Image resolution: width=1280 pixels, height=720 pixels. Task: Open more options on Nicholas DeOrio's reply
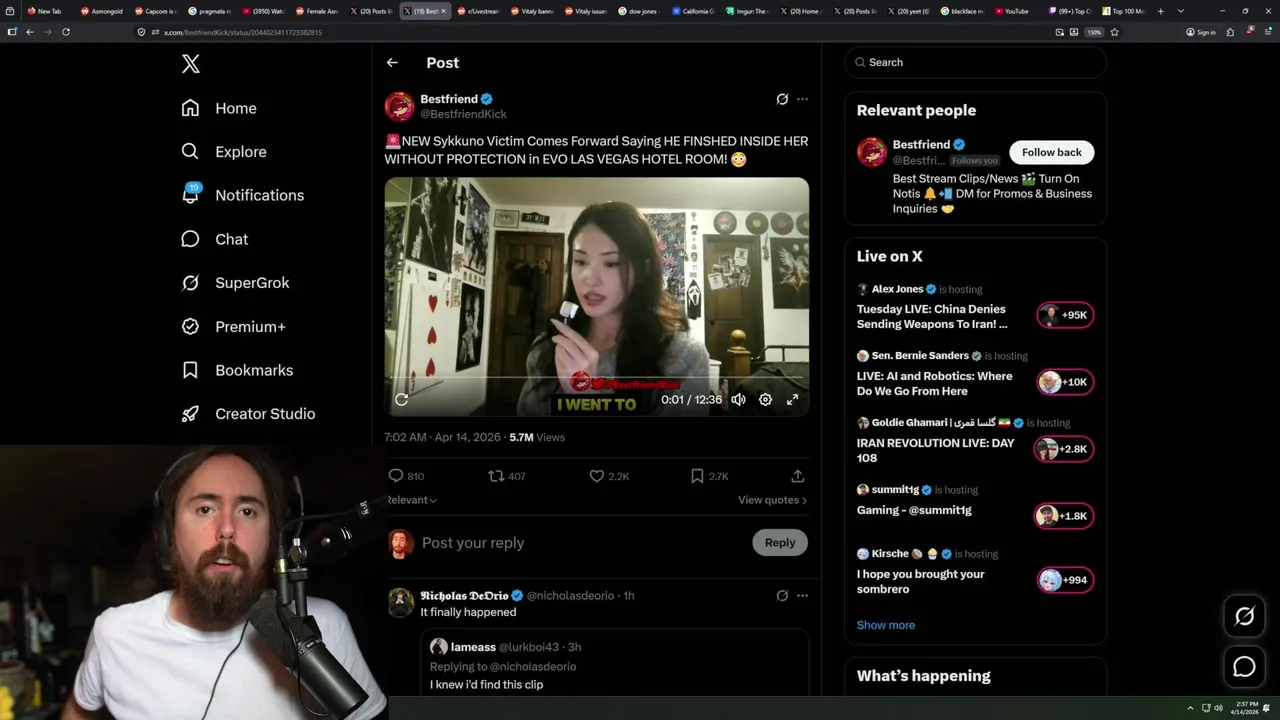802,595
